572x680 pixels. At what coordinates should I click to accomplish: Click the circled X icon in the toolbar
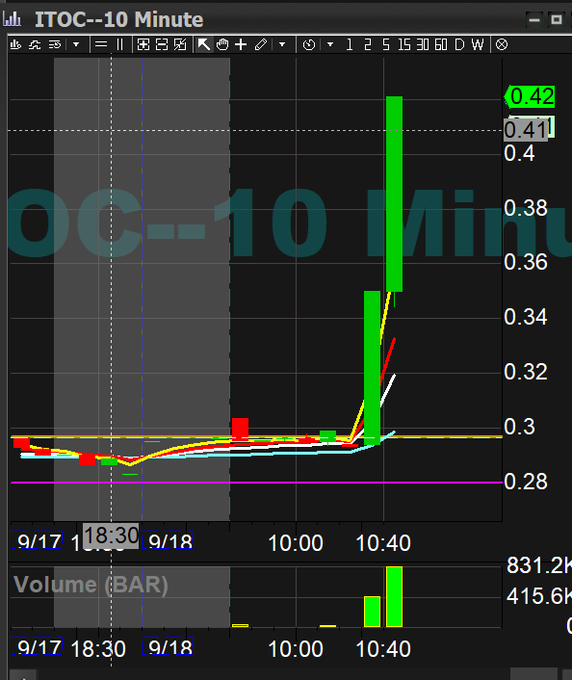pos(502,44)
